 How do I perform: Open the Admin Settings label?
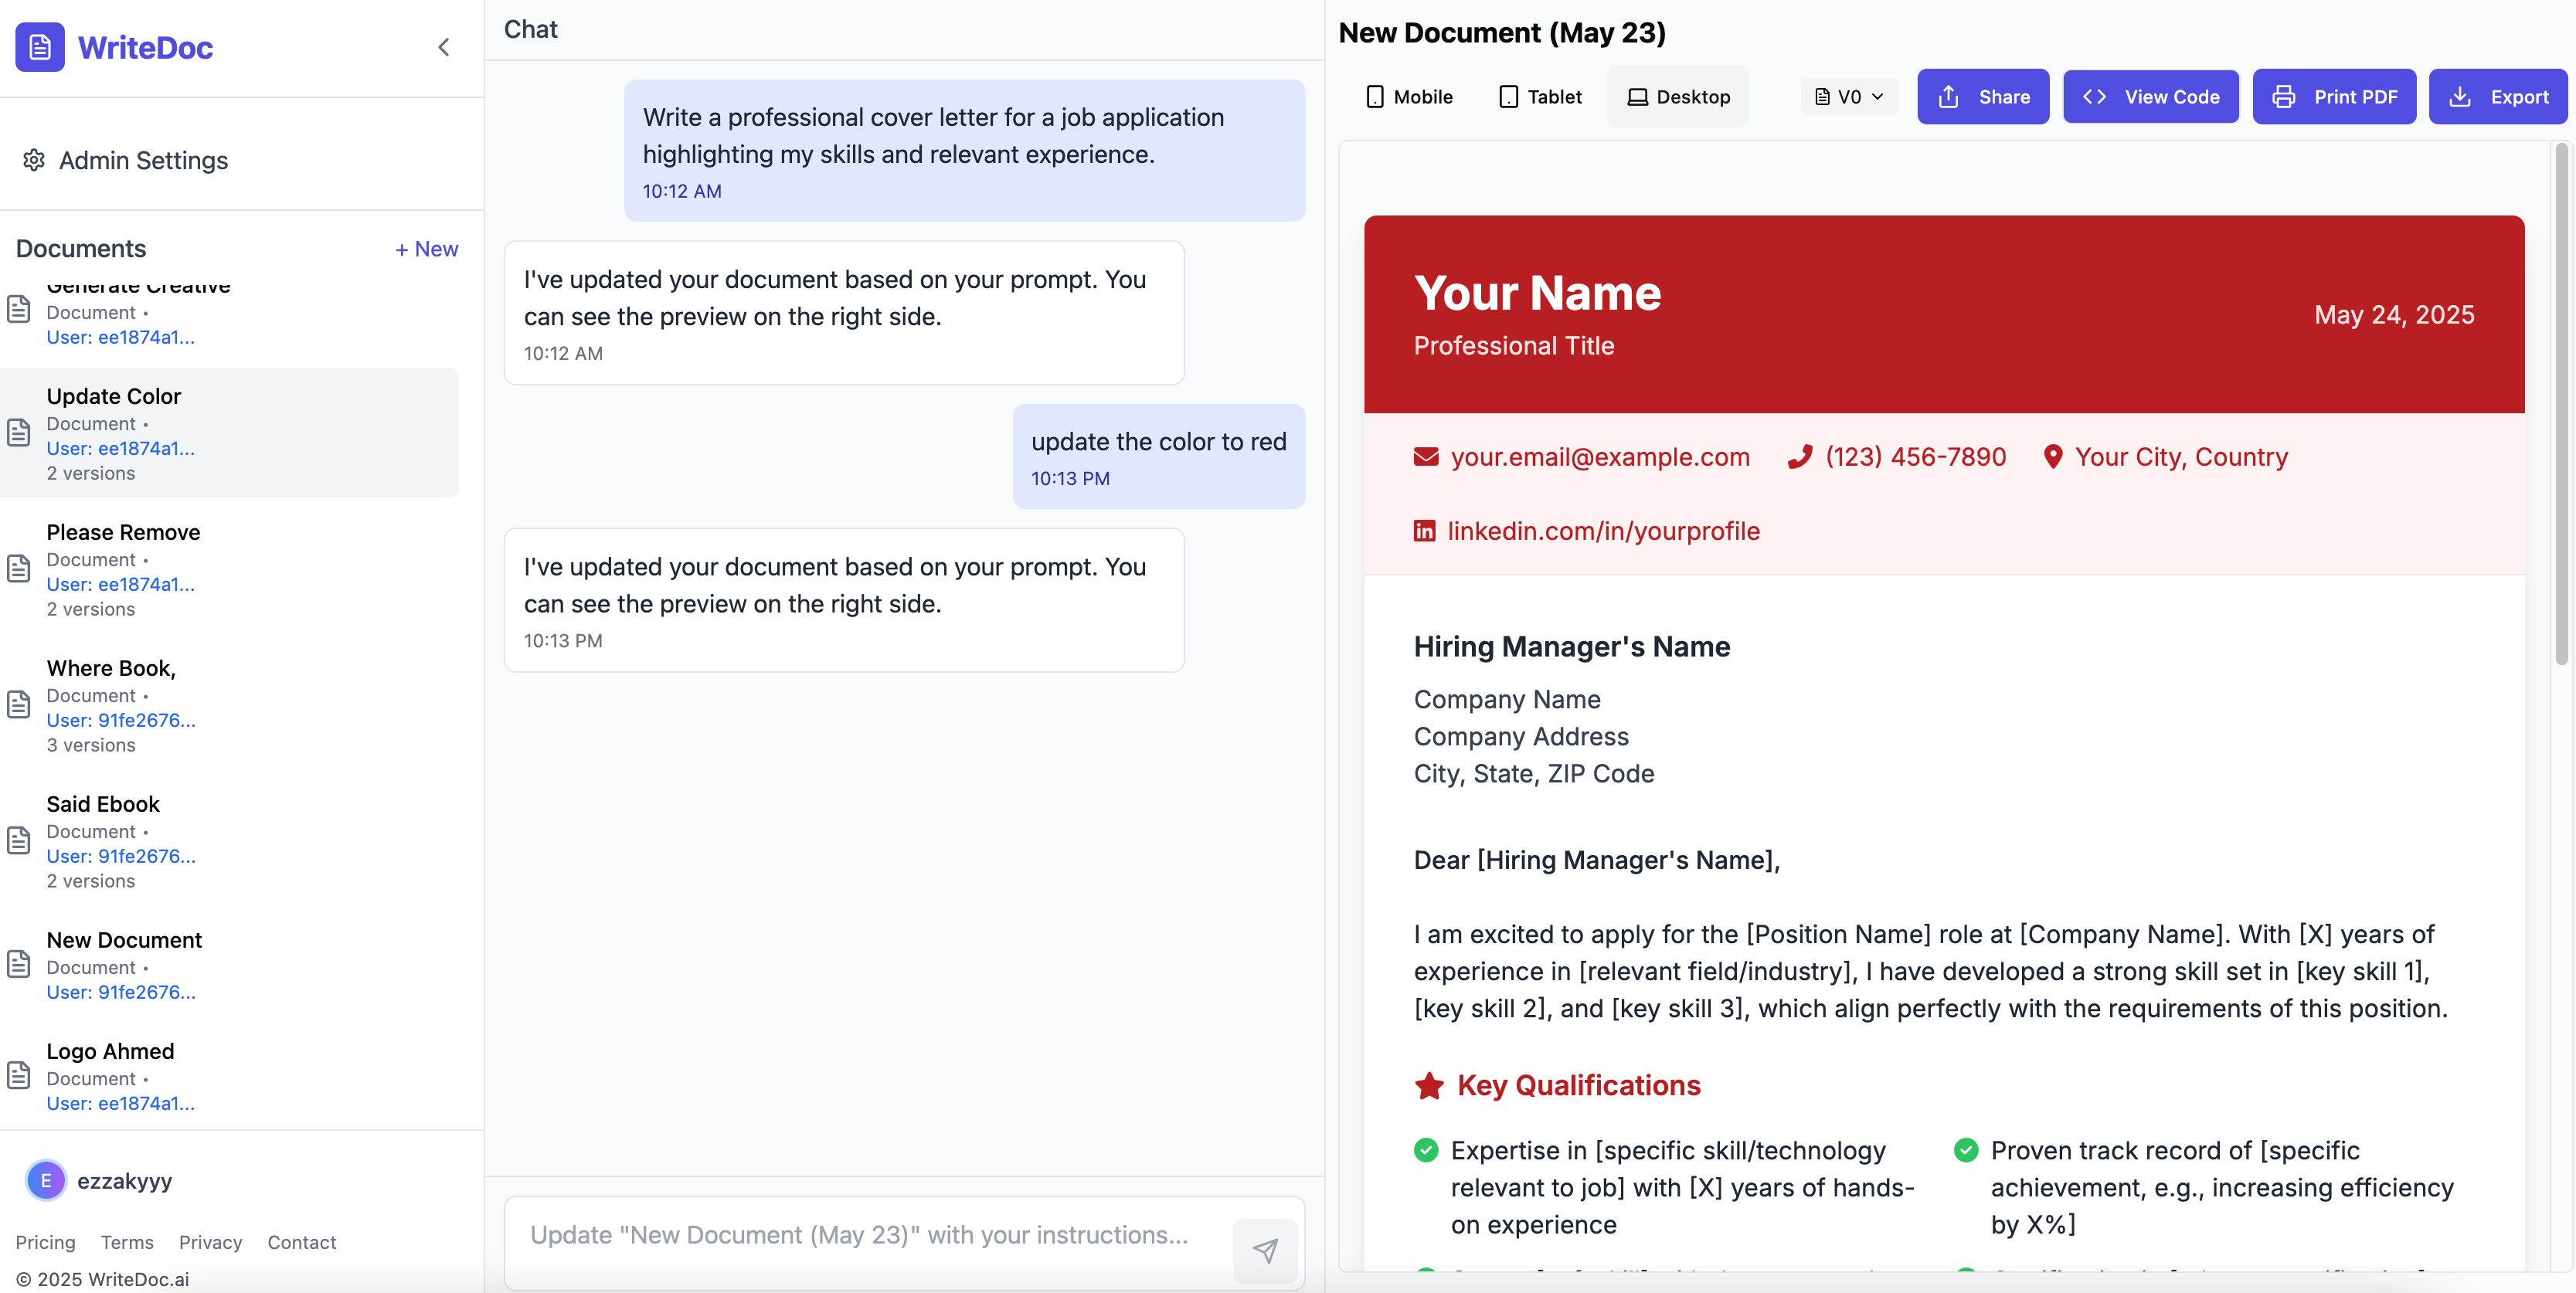pos(143,160)
